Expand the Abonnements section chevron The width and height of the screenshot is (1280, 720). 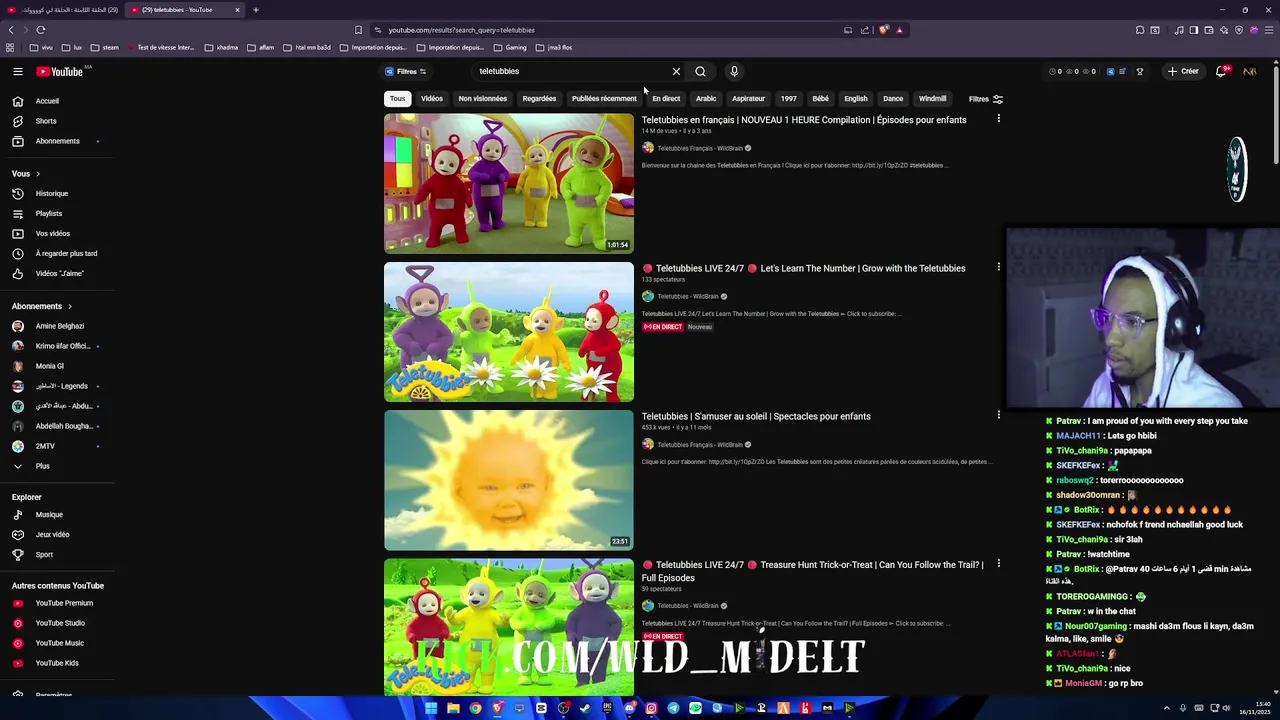pos(70,306)
